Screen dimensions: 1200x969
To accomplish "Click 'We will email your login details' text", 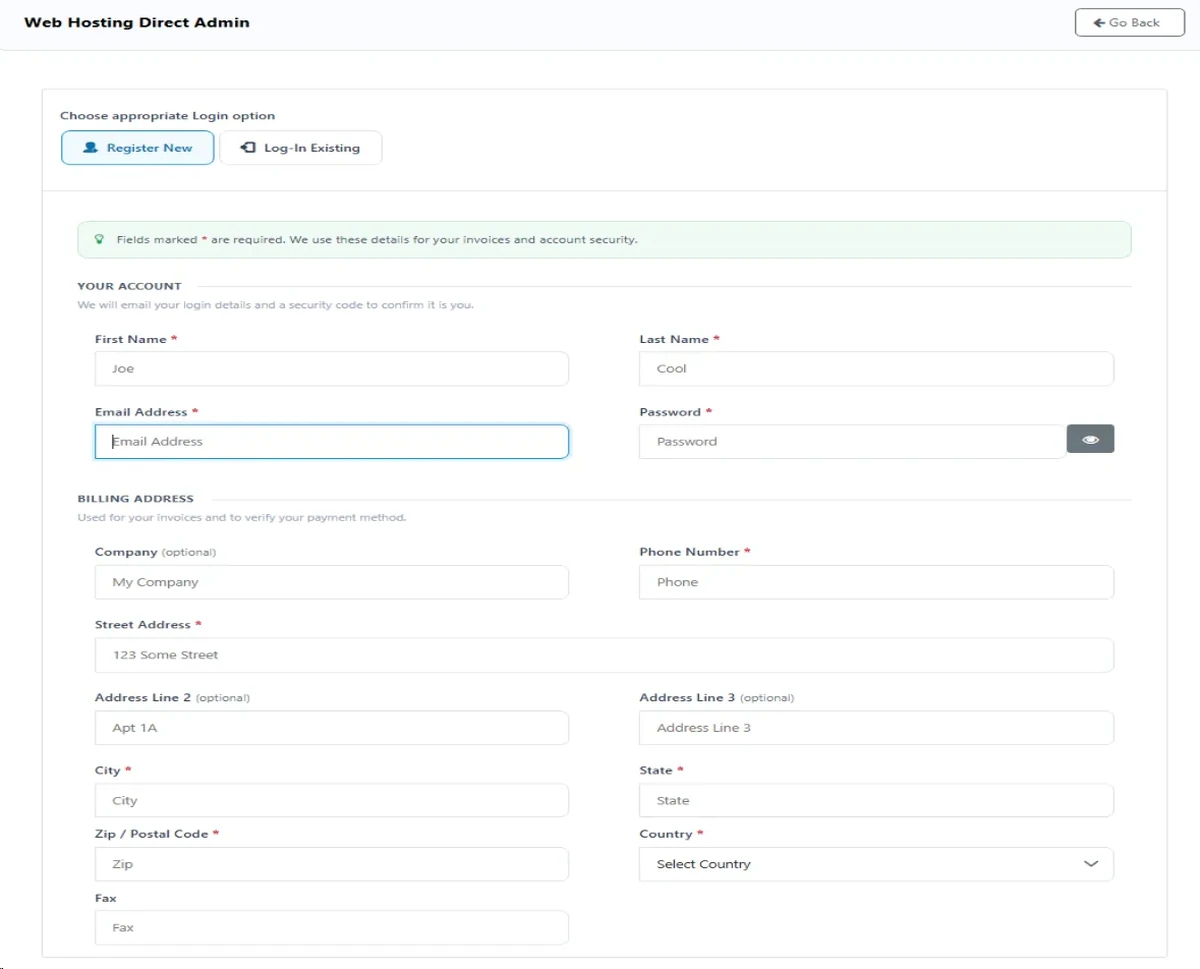I will [276, 305].
